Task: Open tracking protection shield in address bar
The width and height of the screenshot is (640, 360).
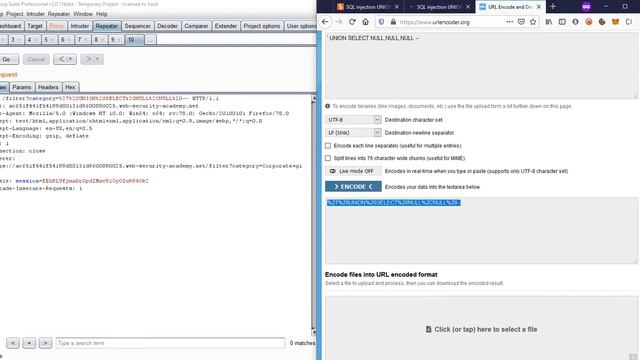Action: point(381,22)
